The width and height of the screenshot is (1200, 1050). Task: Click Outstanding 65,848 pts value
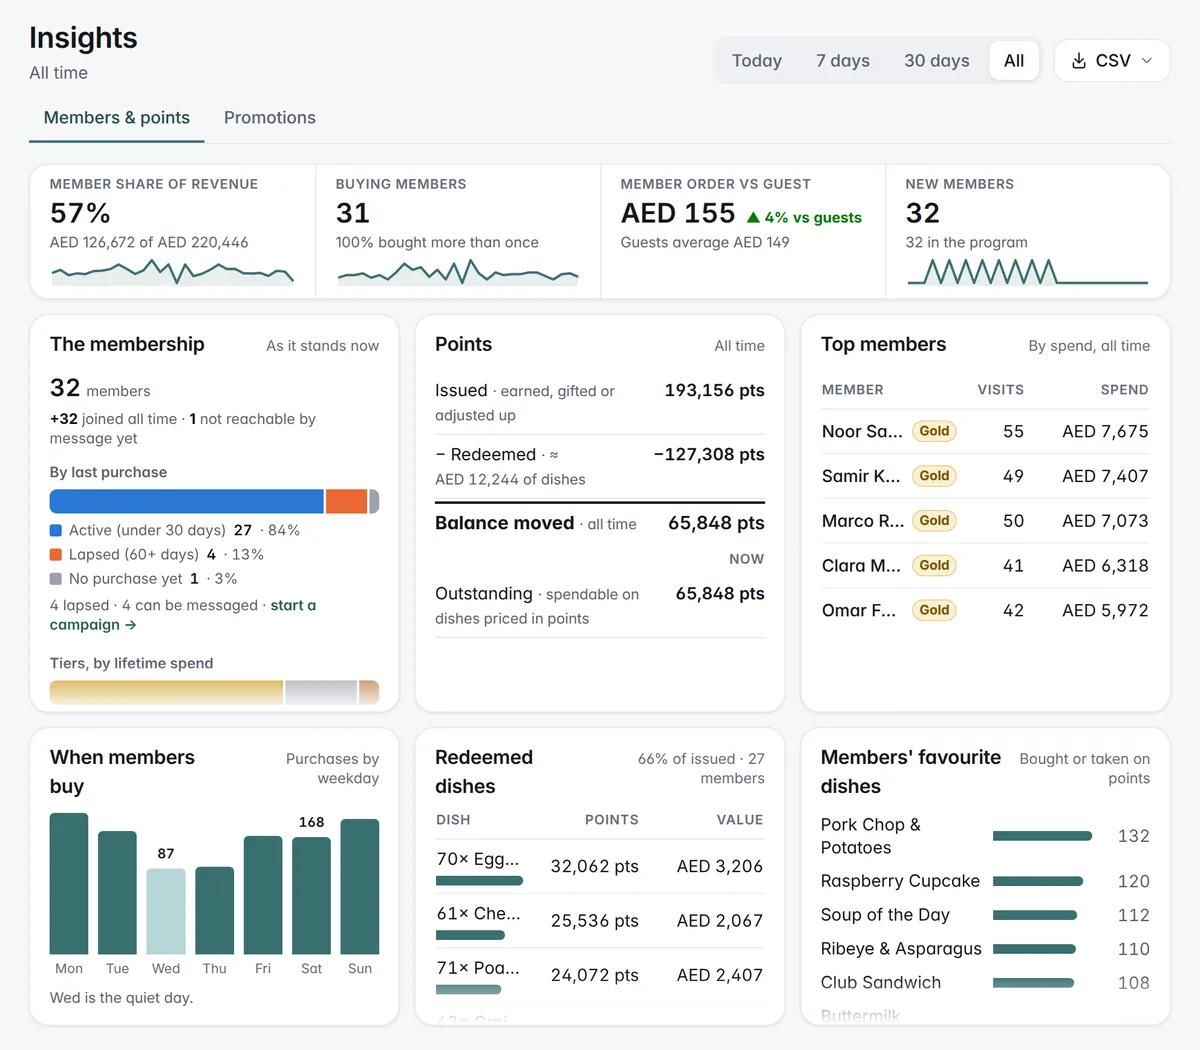(x=720, y=593)
